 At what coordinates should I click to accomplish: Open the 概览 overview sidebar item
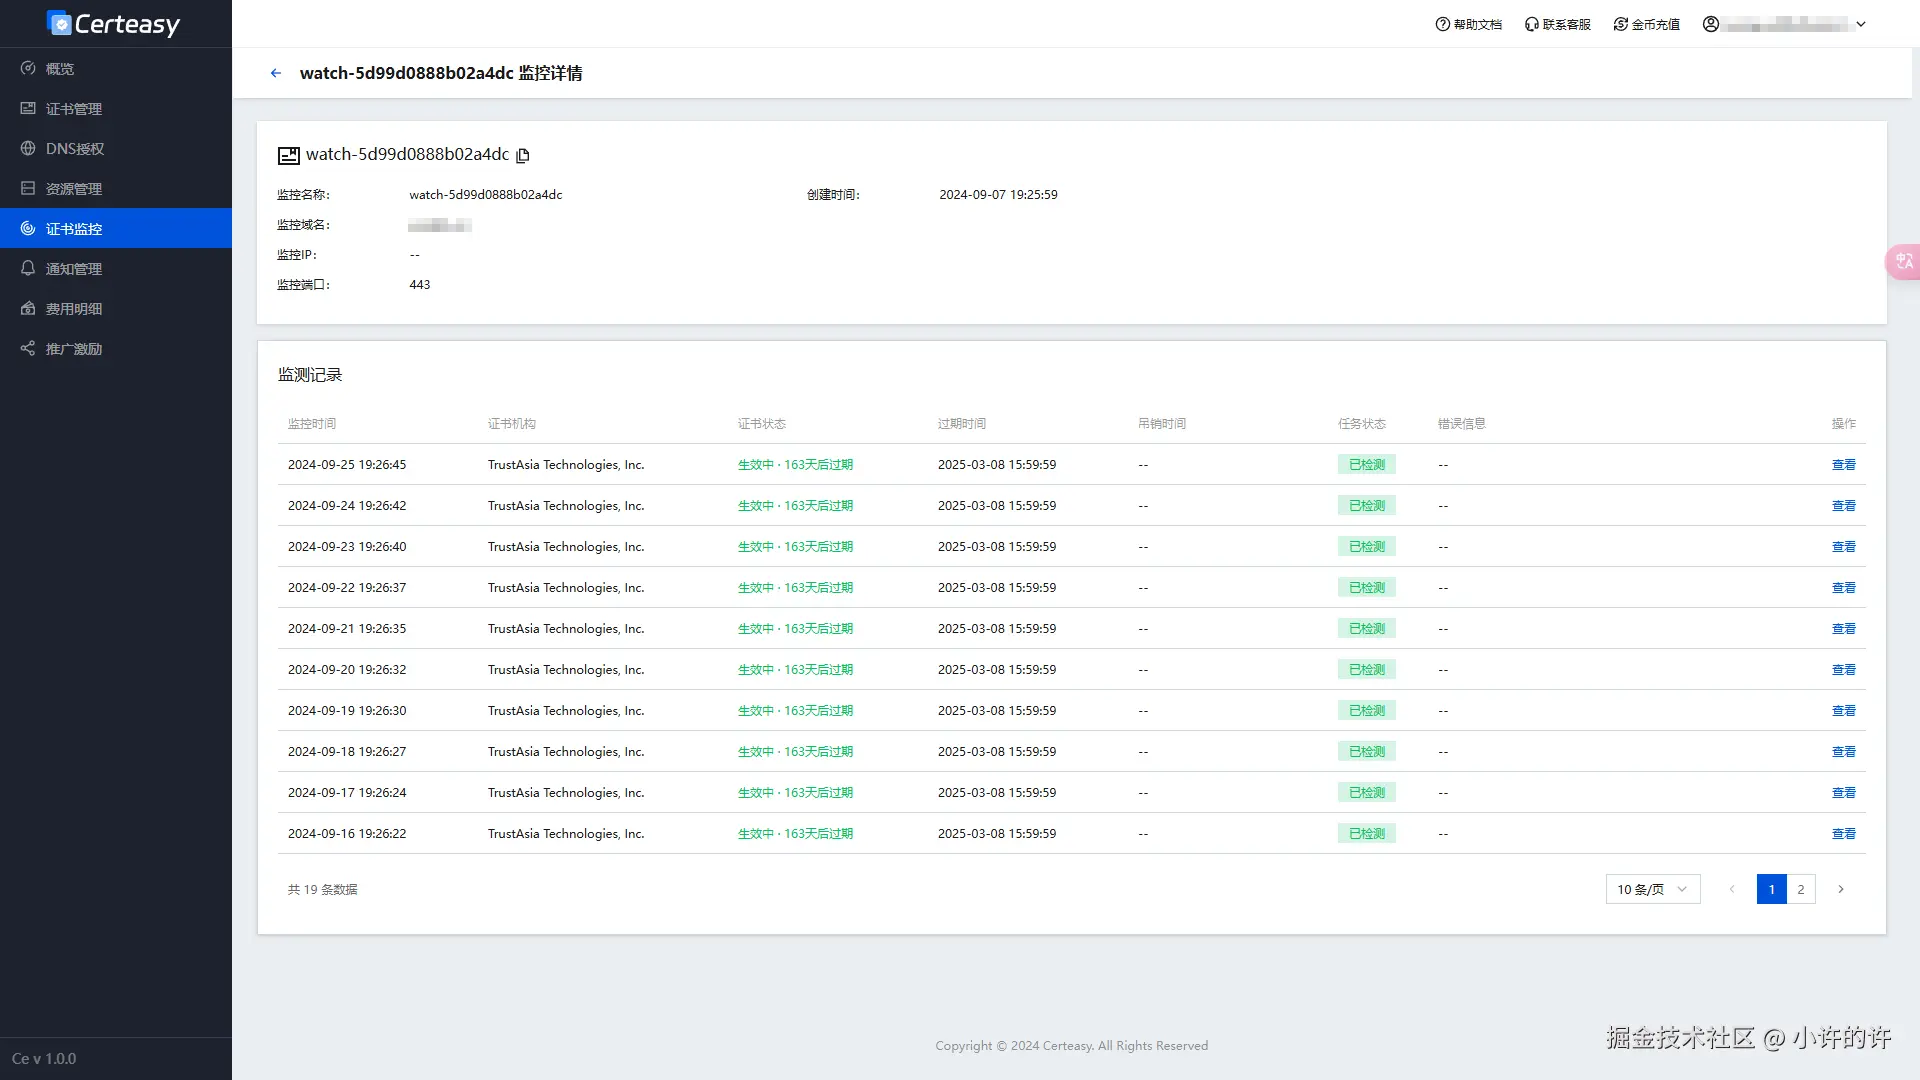point(60,69)
